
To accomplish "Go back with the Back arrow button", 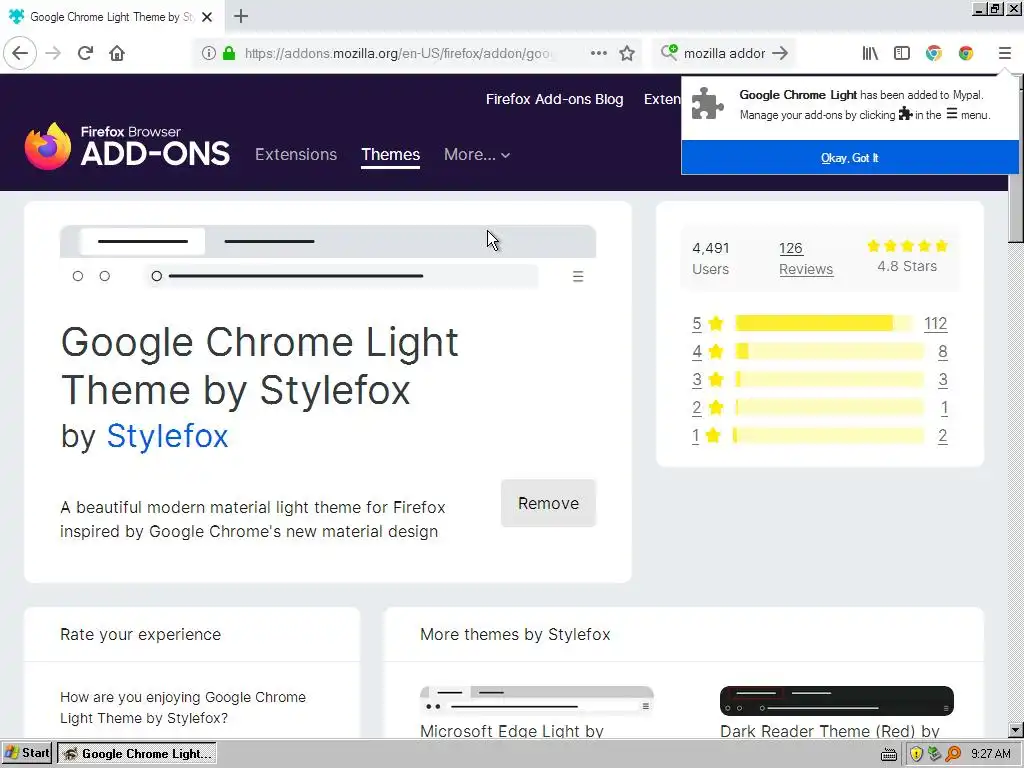I will click(20, 53).
